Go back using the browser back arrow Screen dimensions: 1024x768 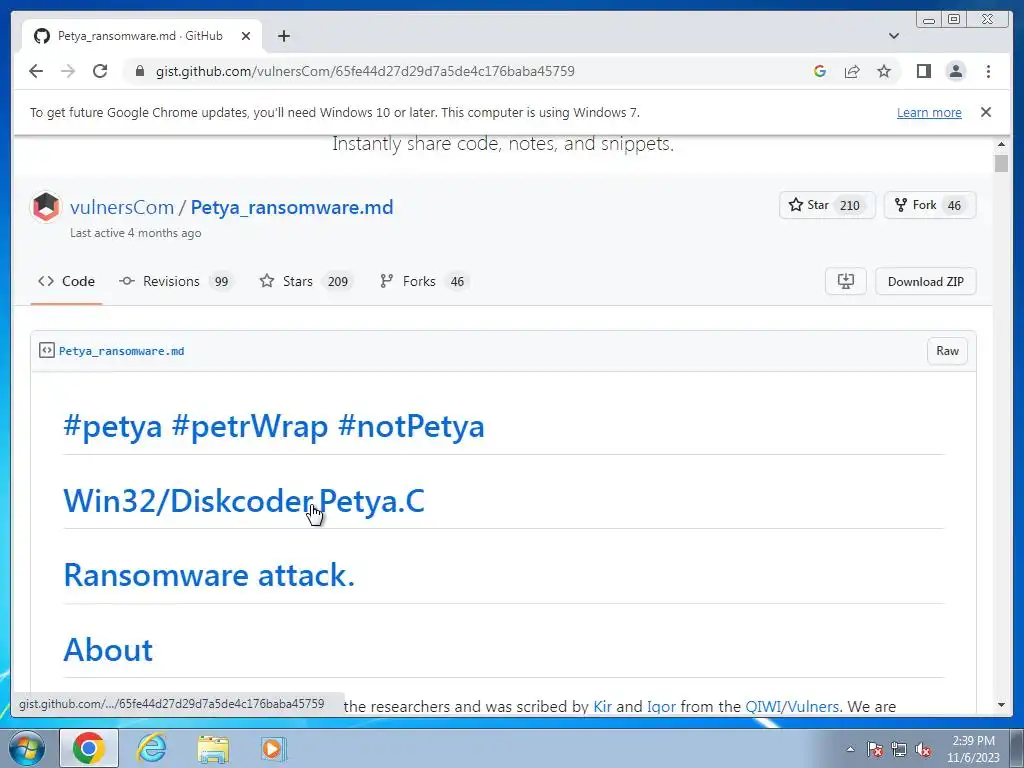(x=36, y=71)
